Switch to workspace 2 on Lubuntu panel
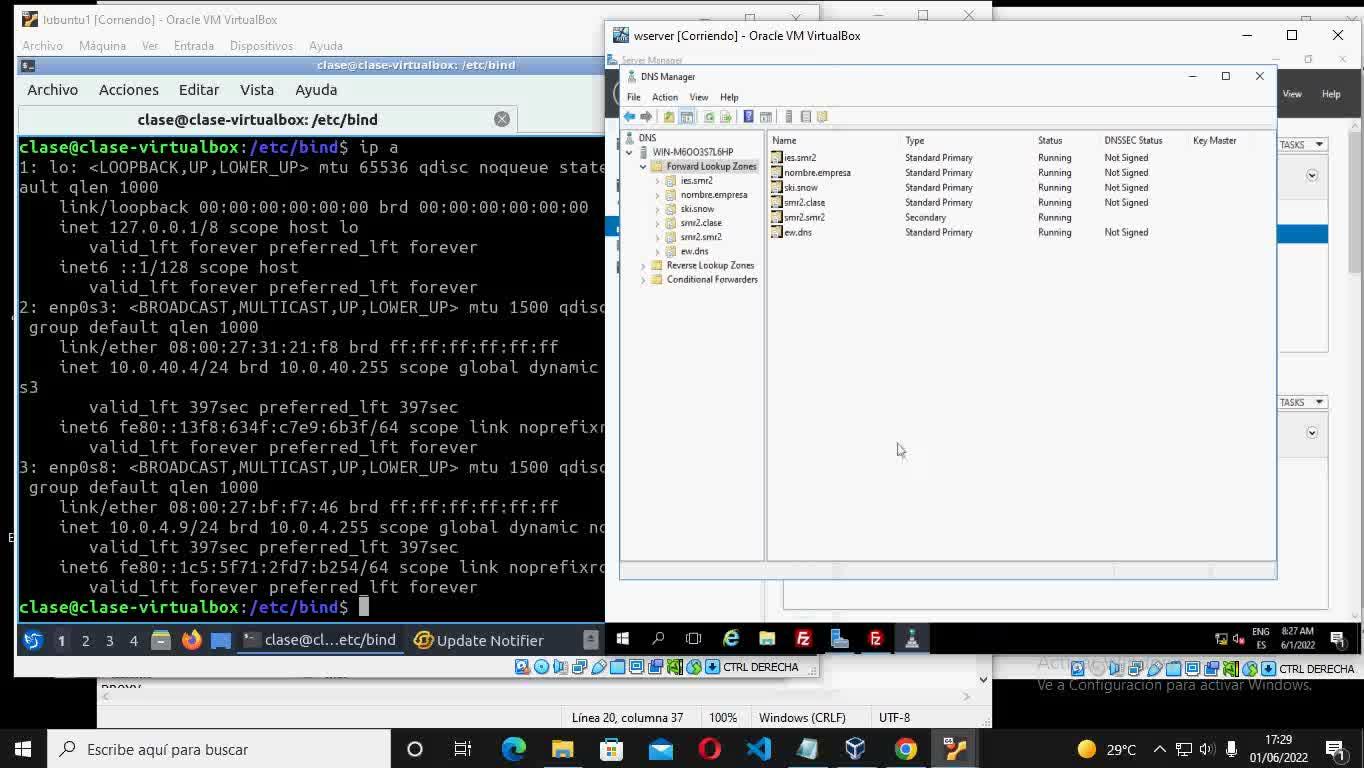This screenshot has width=1364, height=768. pyautogui.click(x=85, y=640)
